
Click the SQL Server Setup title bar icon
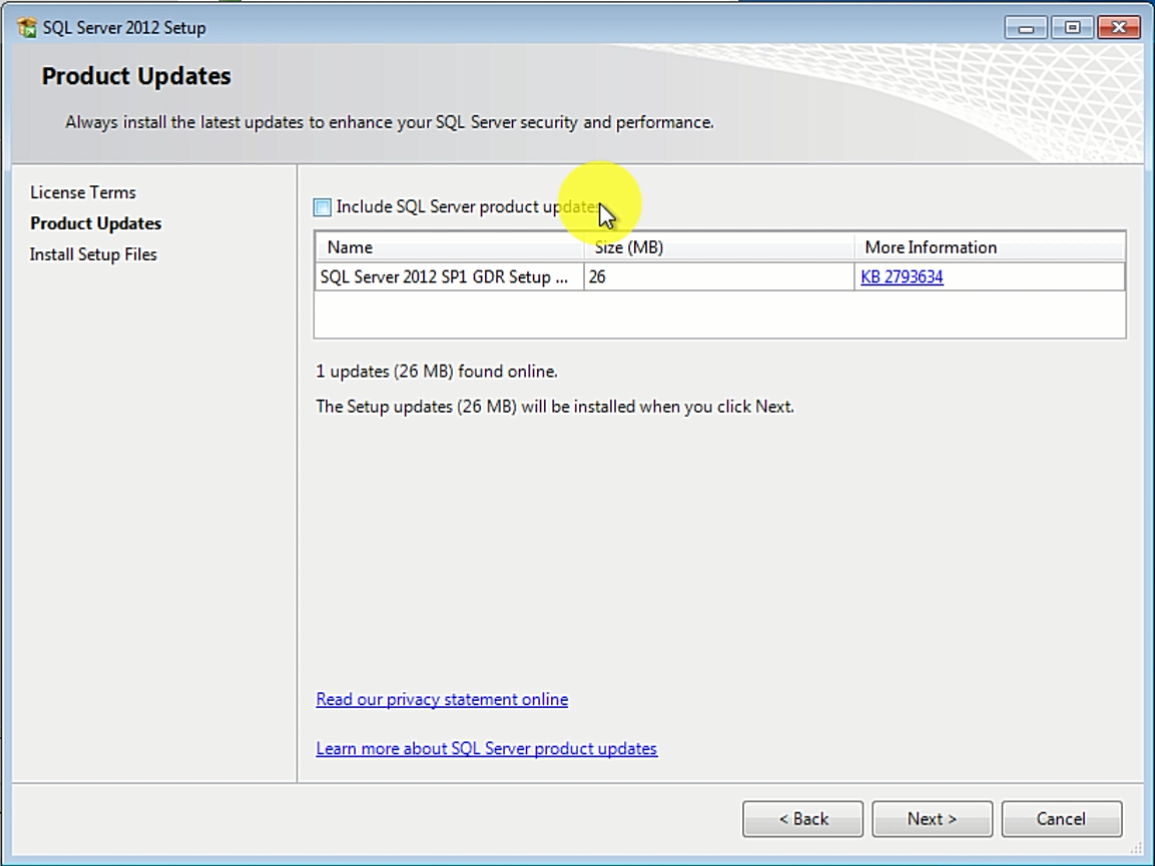(x=27, y=28)
